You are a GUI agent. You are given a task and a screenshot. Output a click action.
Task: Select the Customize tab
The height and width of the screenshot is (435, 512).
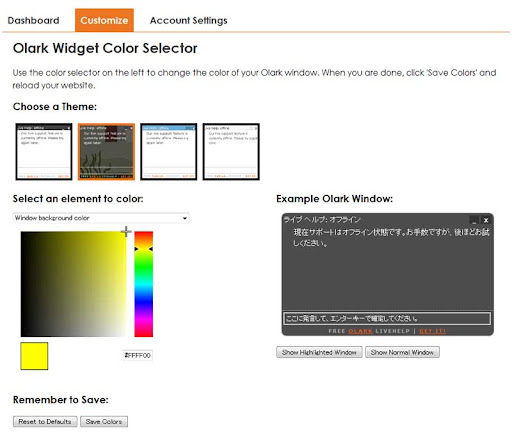tap(104, 20)
